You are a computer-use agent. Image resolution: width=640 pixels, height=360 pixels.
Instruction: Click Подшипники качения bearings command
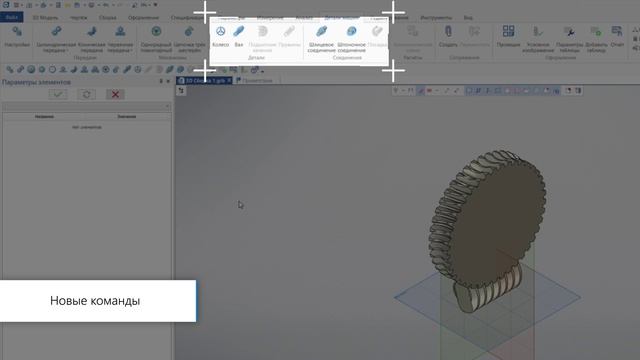[262, 39]
